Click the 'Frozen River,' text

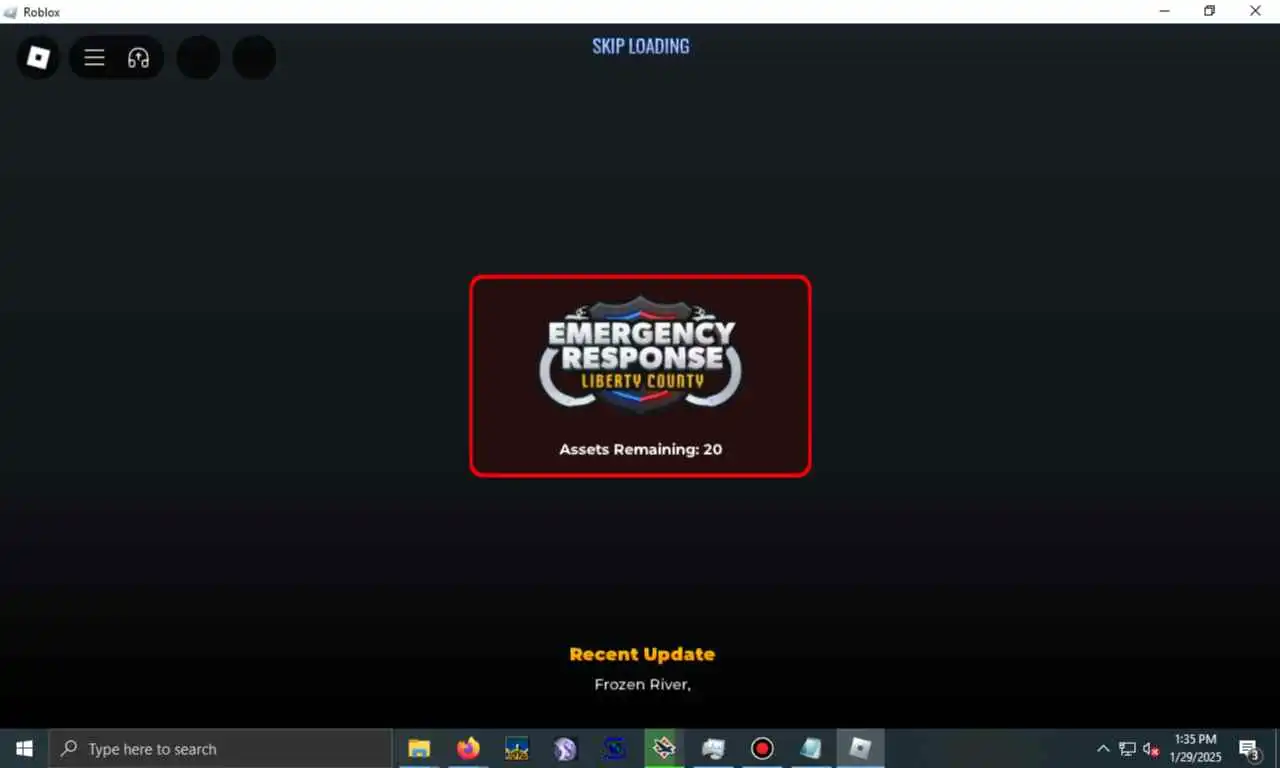642,685
